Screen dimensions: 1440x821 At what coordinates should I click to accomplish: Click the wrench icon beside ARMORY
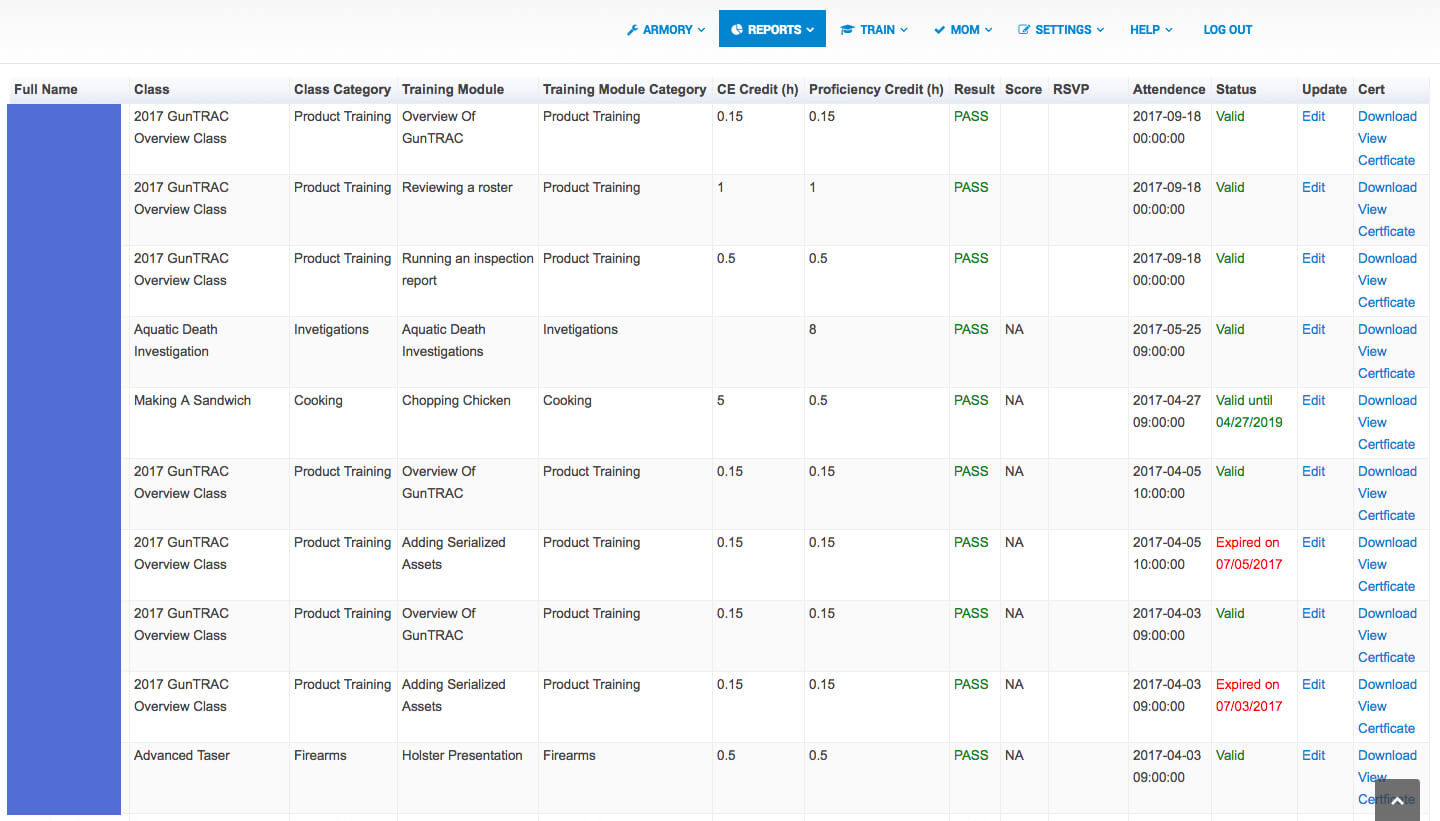point(632,30)
